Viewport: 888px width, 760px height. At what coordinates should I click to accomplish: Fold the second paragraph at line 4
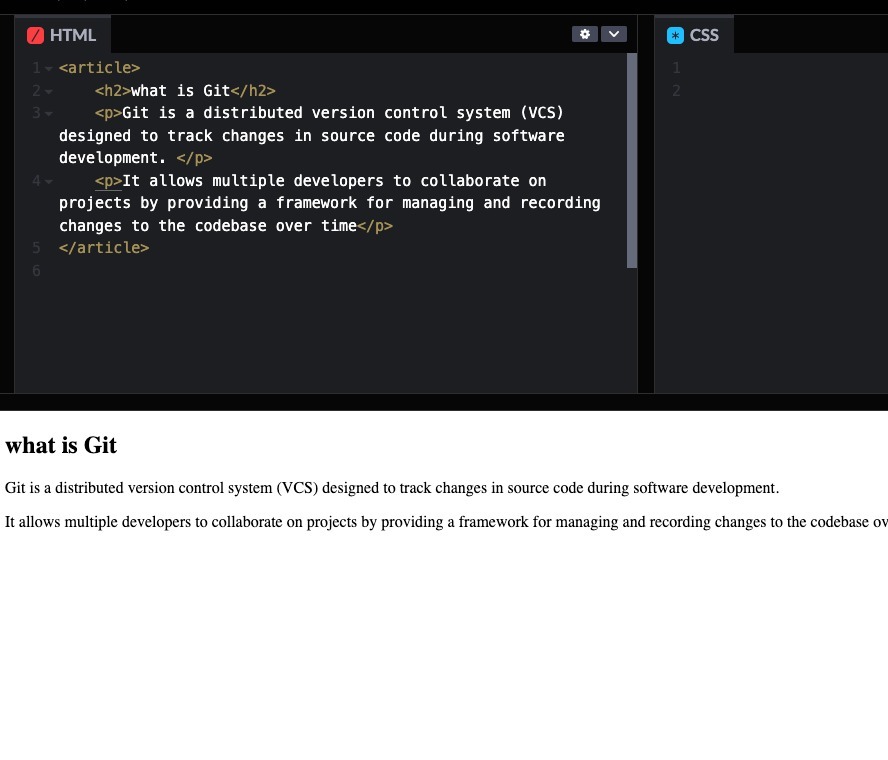[x=49, y=181]
